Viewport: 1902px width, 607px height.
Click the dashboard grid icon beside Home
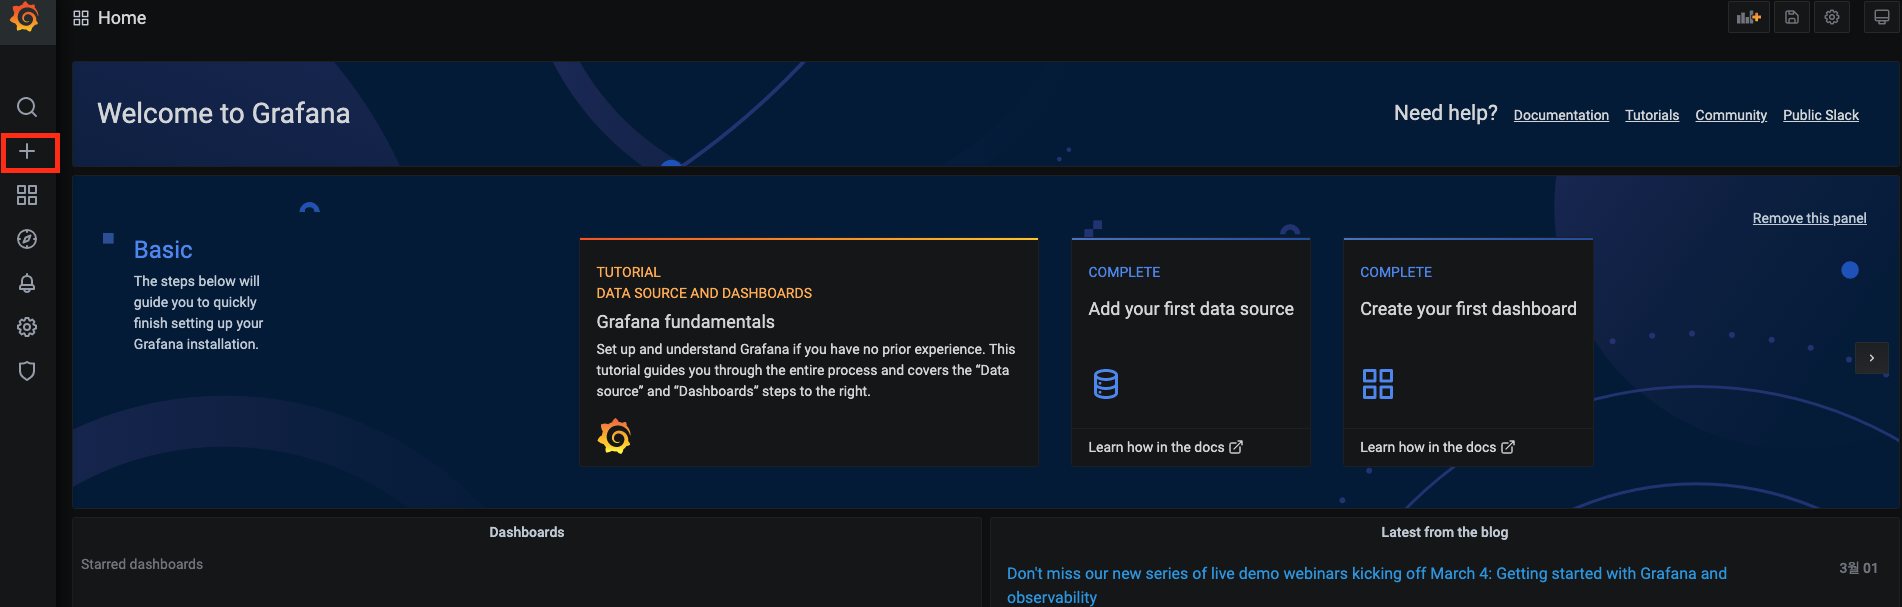81,18
